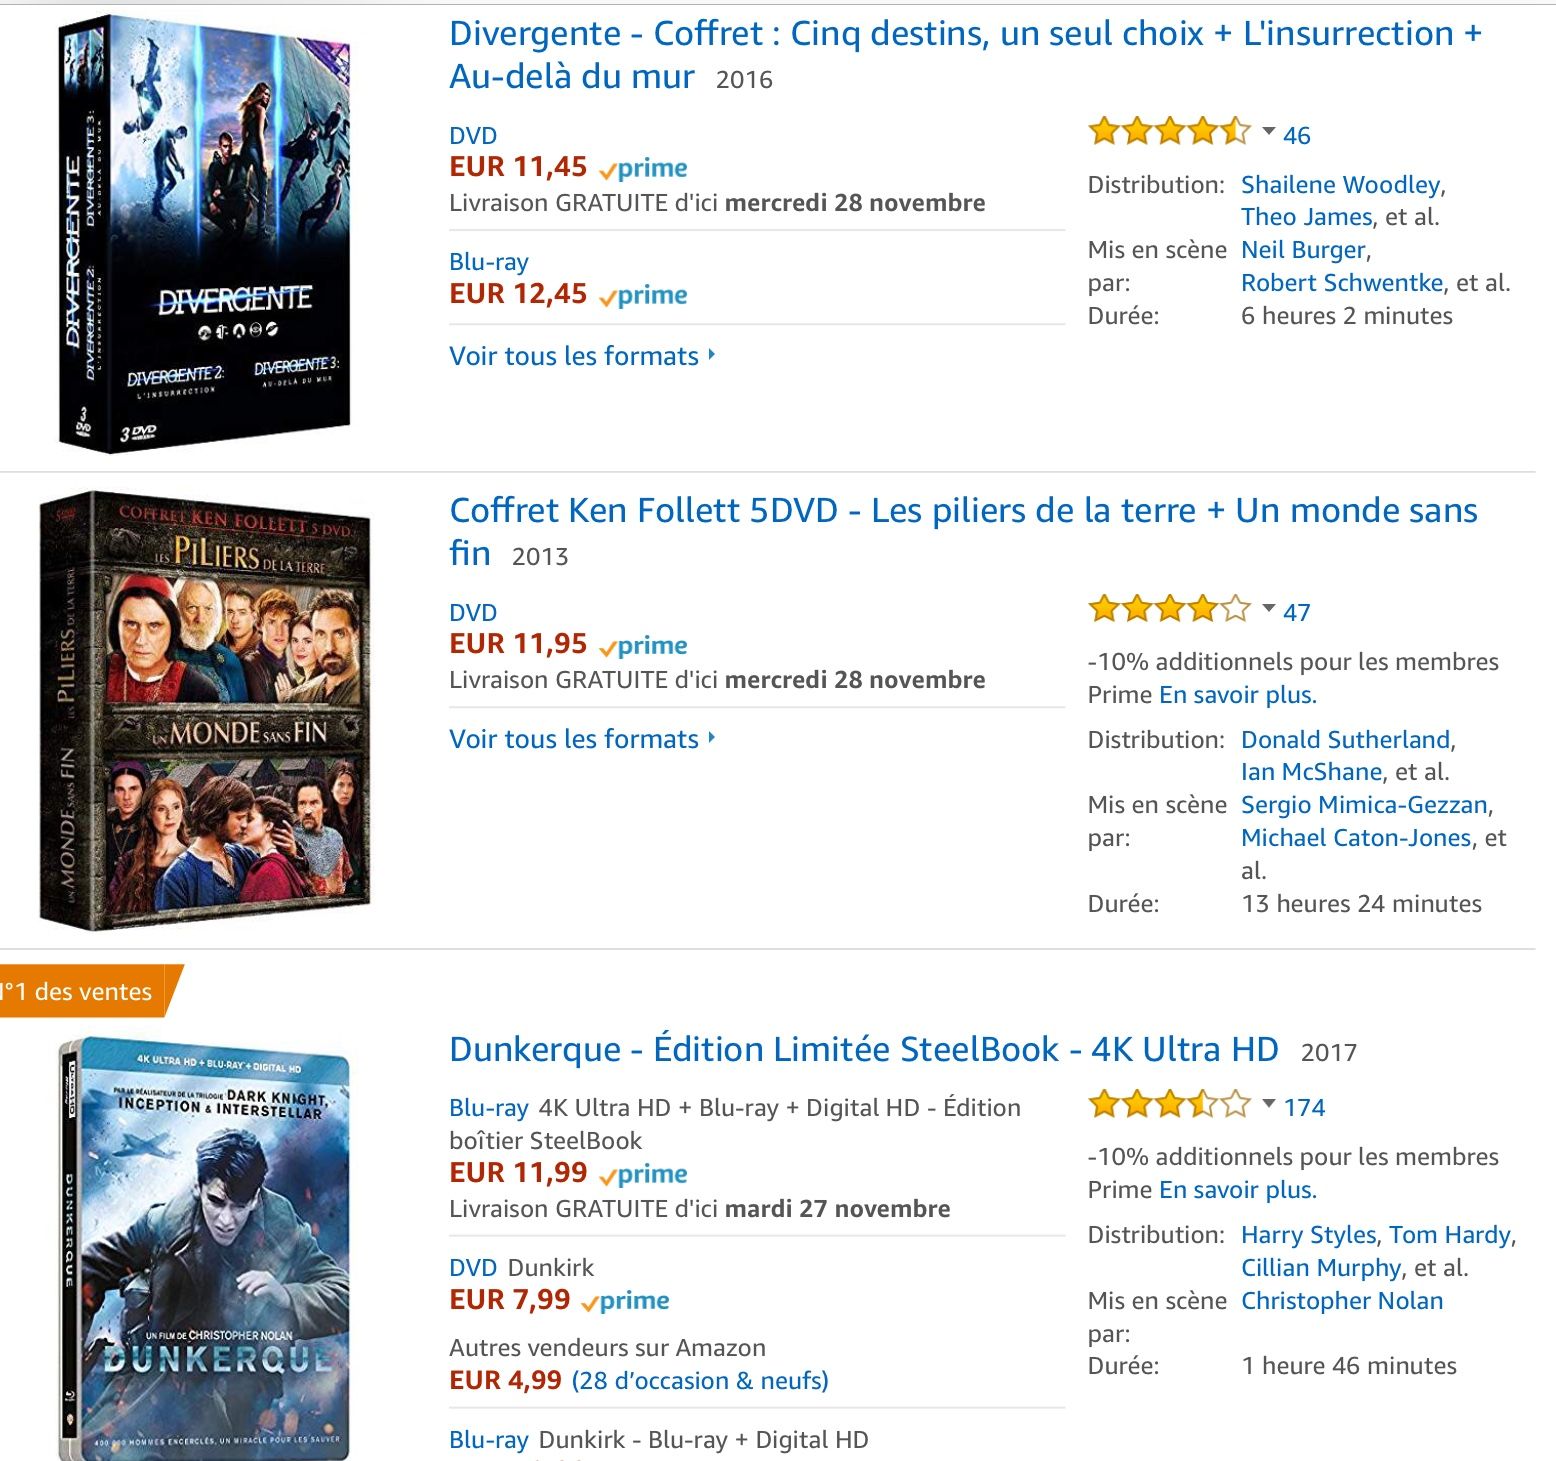Expand rating dropdown arrow next to 47
Viewport: 1556px width, 1461px height.
(1268, 609)
